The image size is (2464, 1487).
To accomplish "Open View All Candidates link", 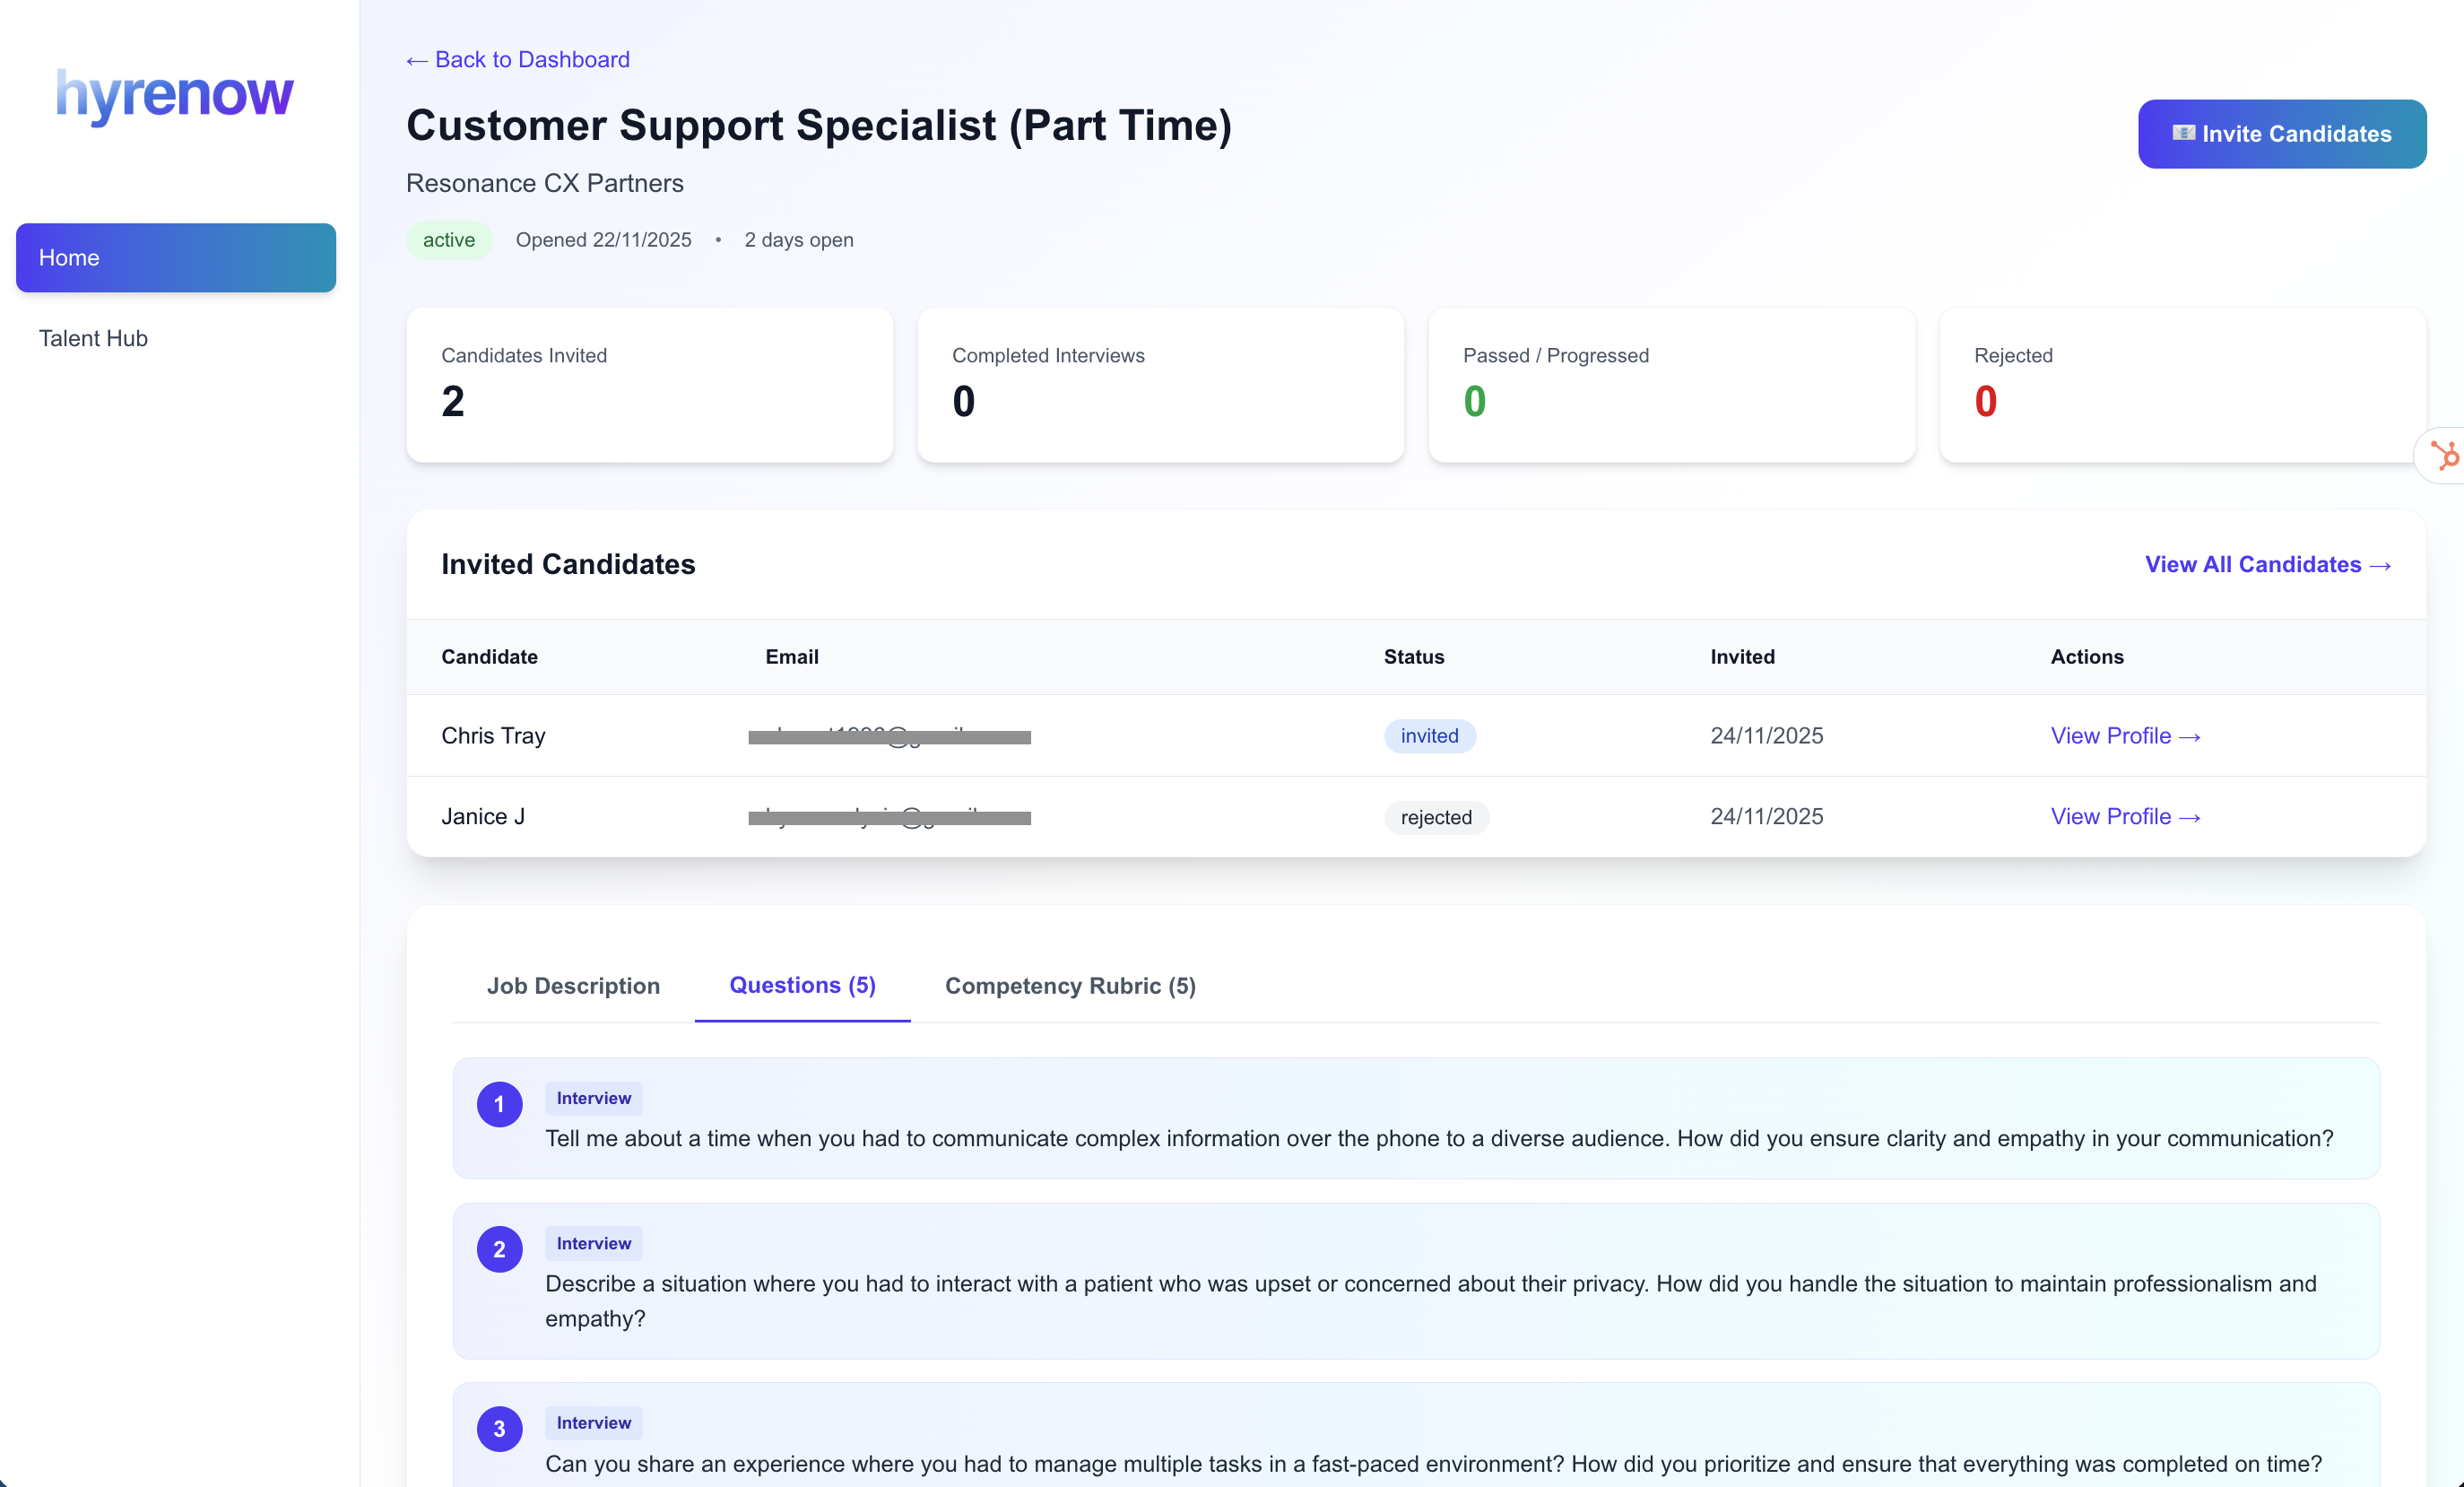I will tap(2266, 564).
